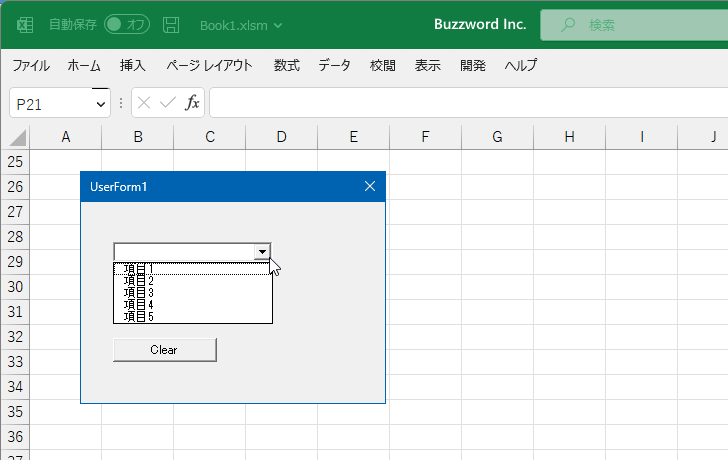Click the search box in title bar
This screenshot has width=728, height=460.
click(634, 25)
